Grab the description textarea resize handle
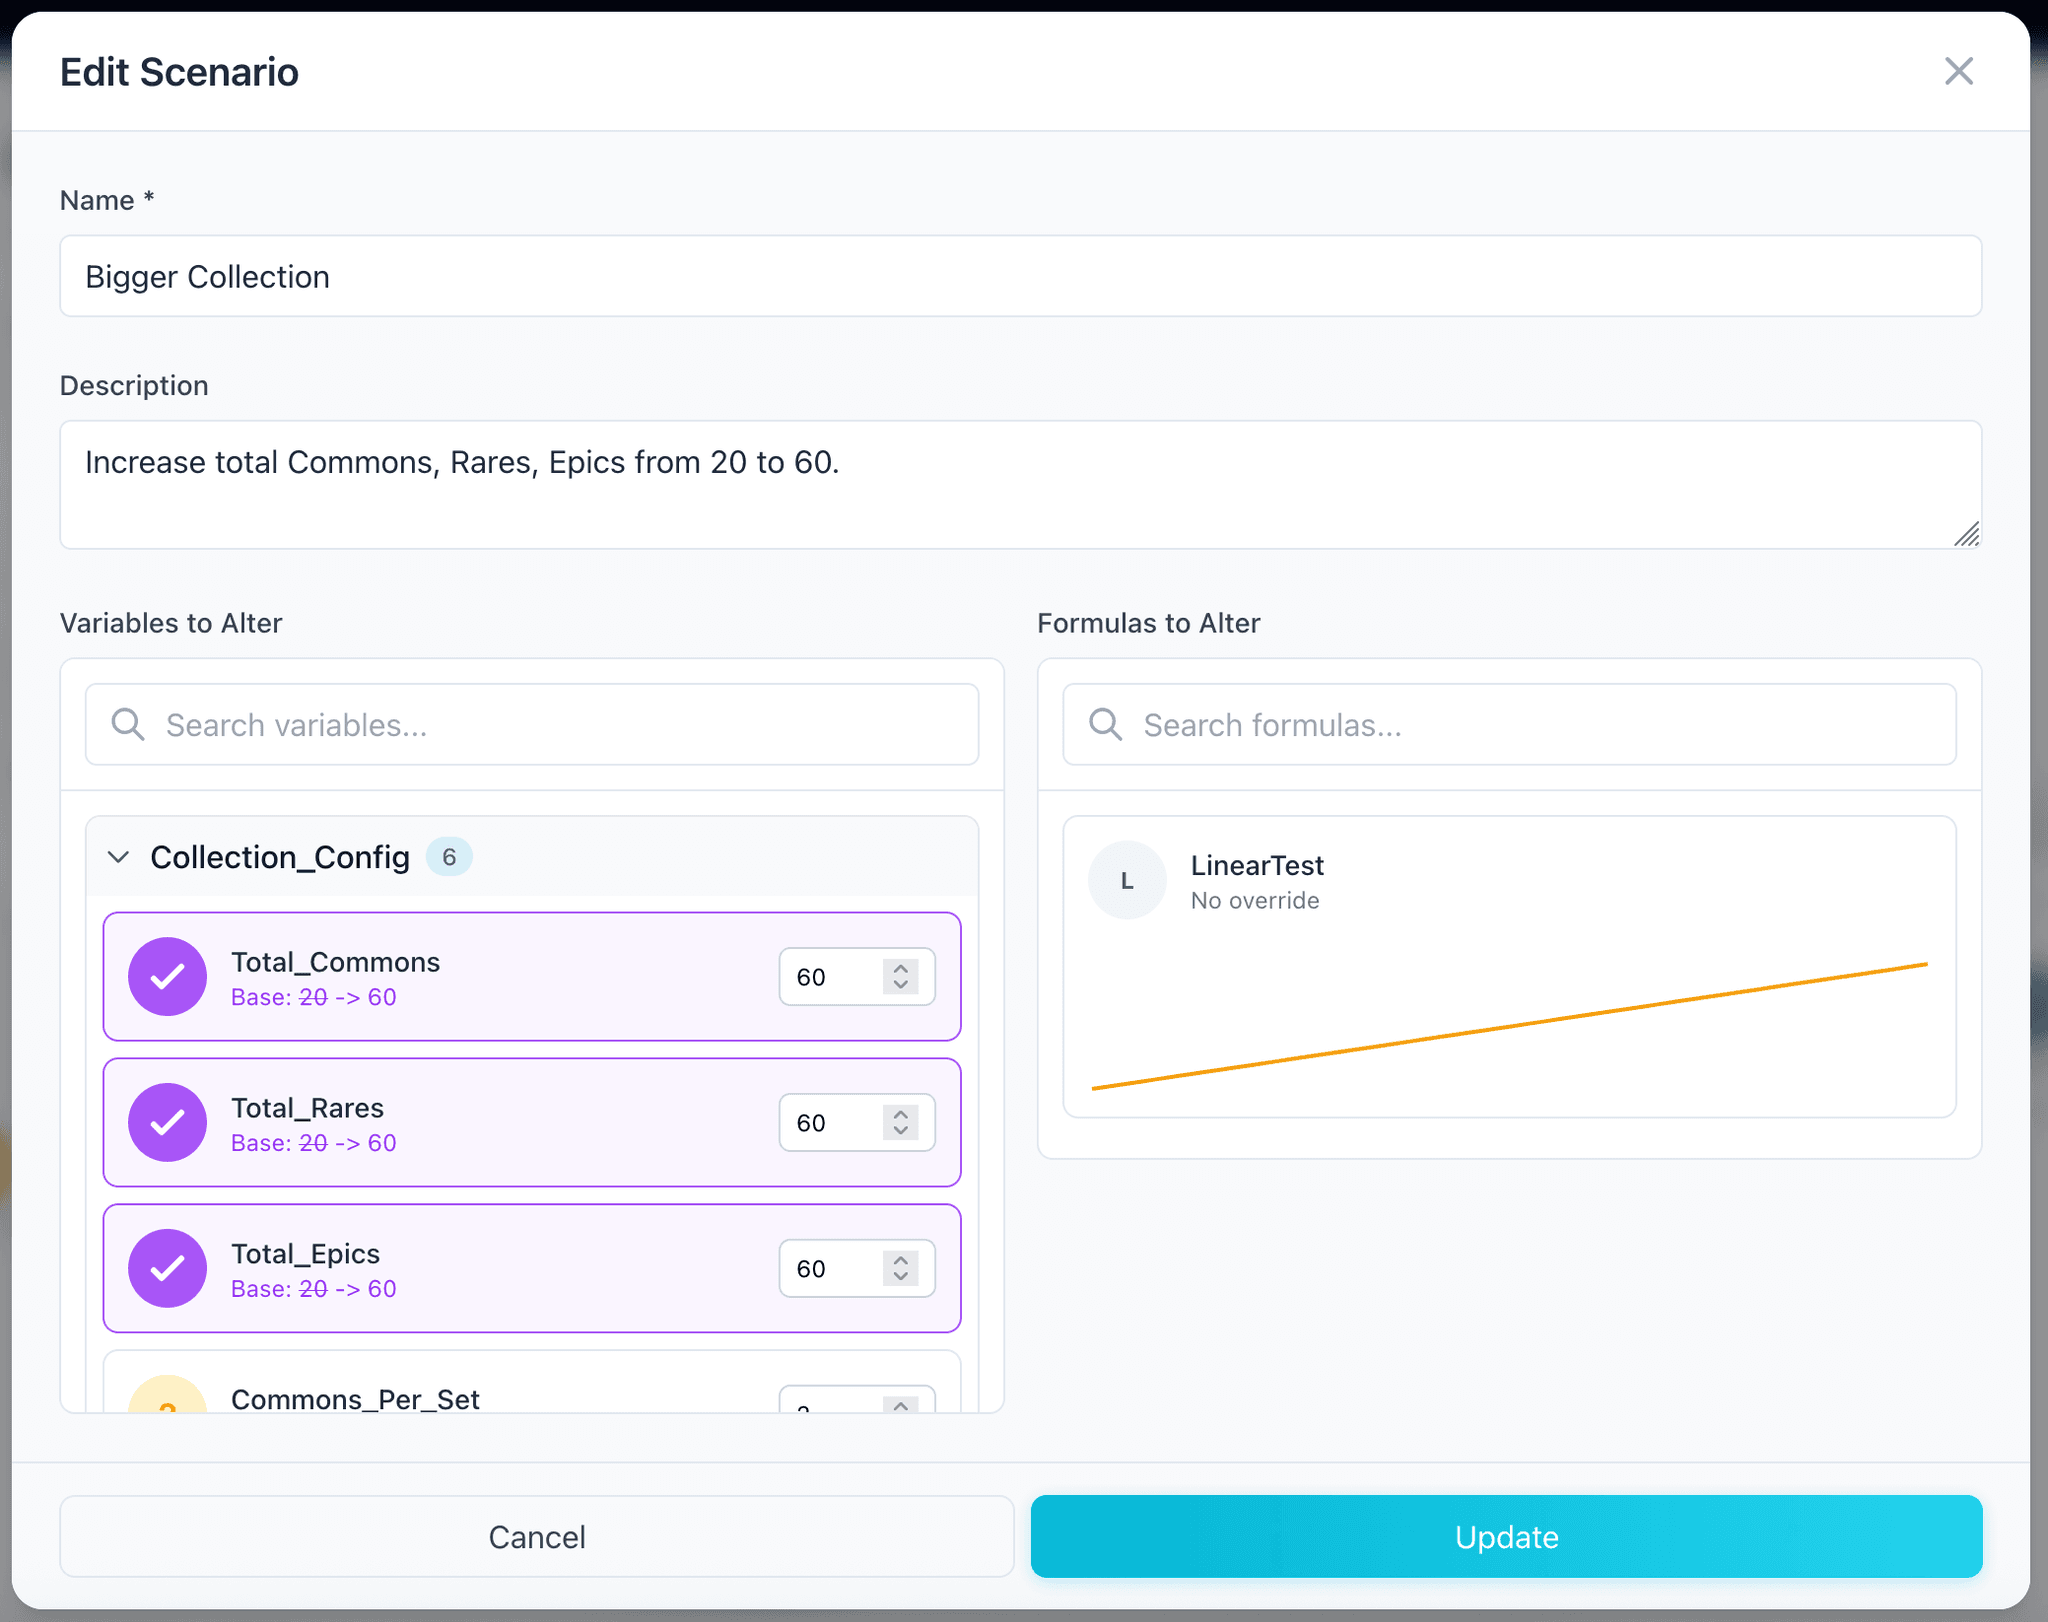The width and height of the screenshot is (2048, 1622). (1967, 535)
